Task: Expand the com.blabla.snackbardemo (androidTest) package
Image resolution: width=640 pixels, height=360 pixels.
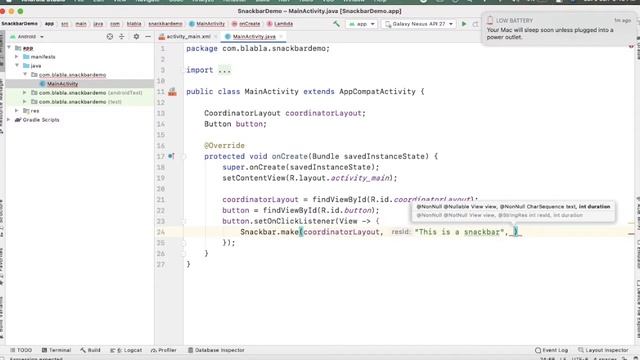Action: [x=25, y=93]
